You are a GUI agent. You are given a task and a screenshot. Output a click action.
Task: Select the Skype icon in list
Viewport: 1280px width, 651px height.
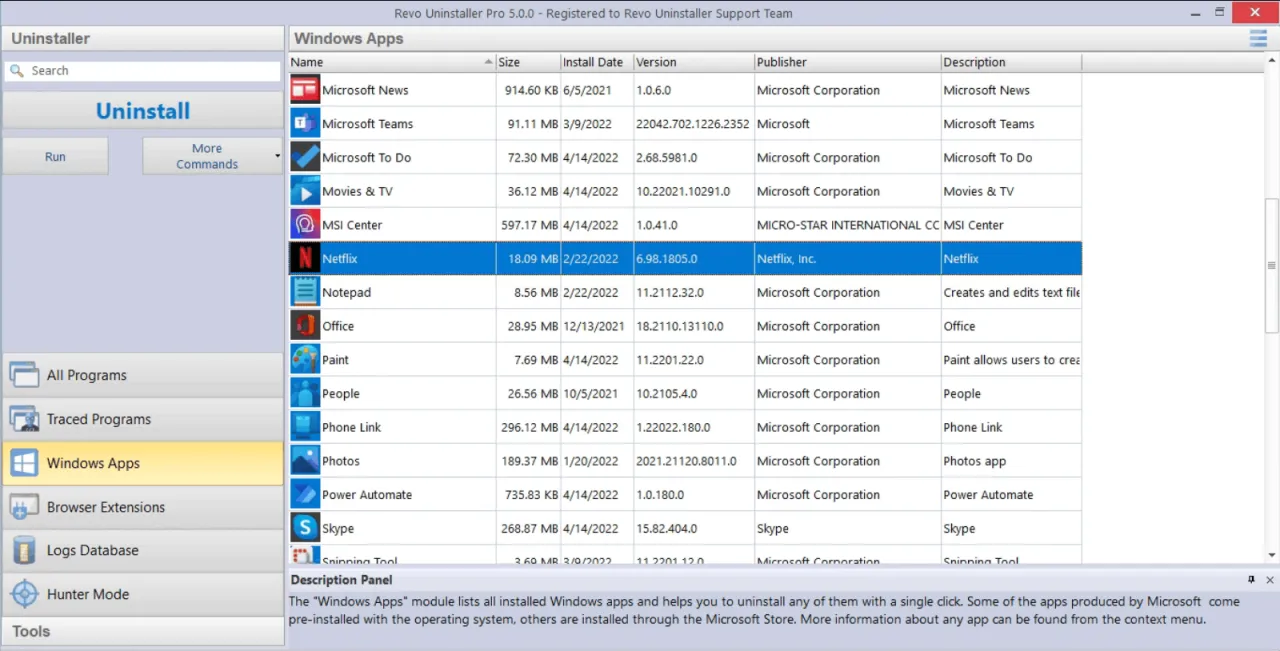[305, 528]
